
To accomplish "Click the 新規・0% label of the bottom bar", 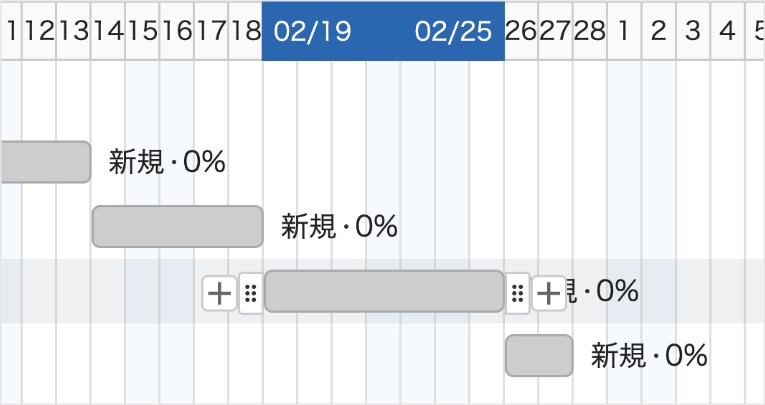I will (649, 355).
